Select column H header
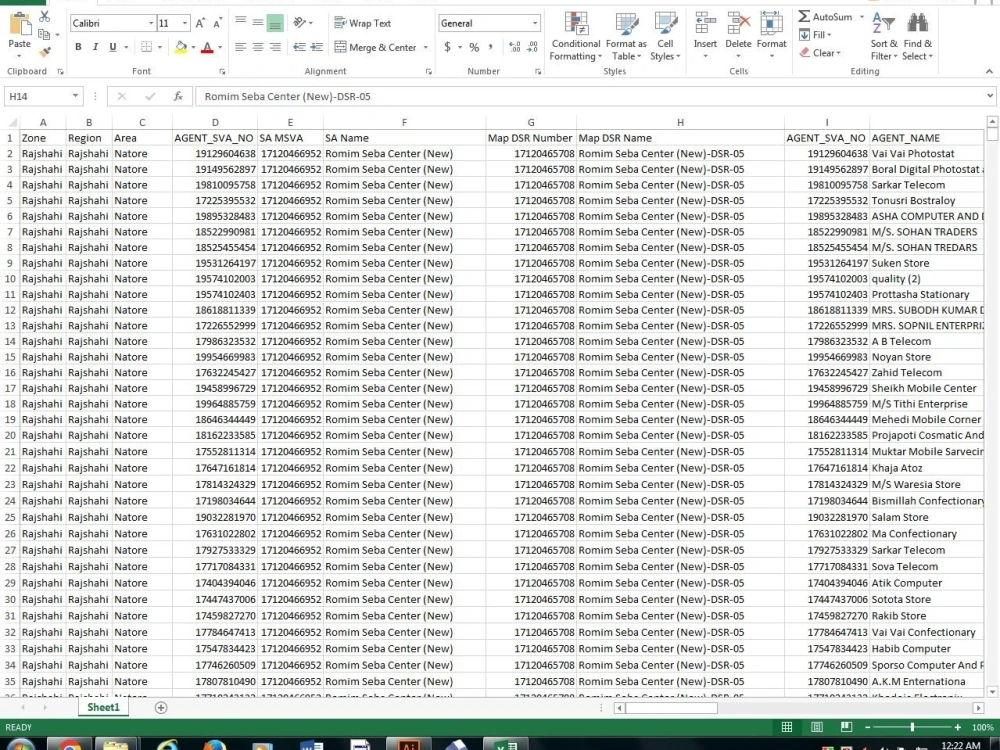The width and height of the screenshot is (1000, 750). (x=680, y=122)
